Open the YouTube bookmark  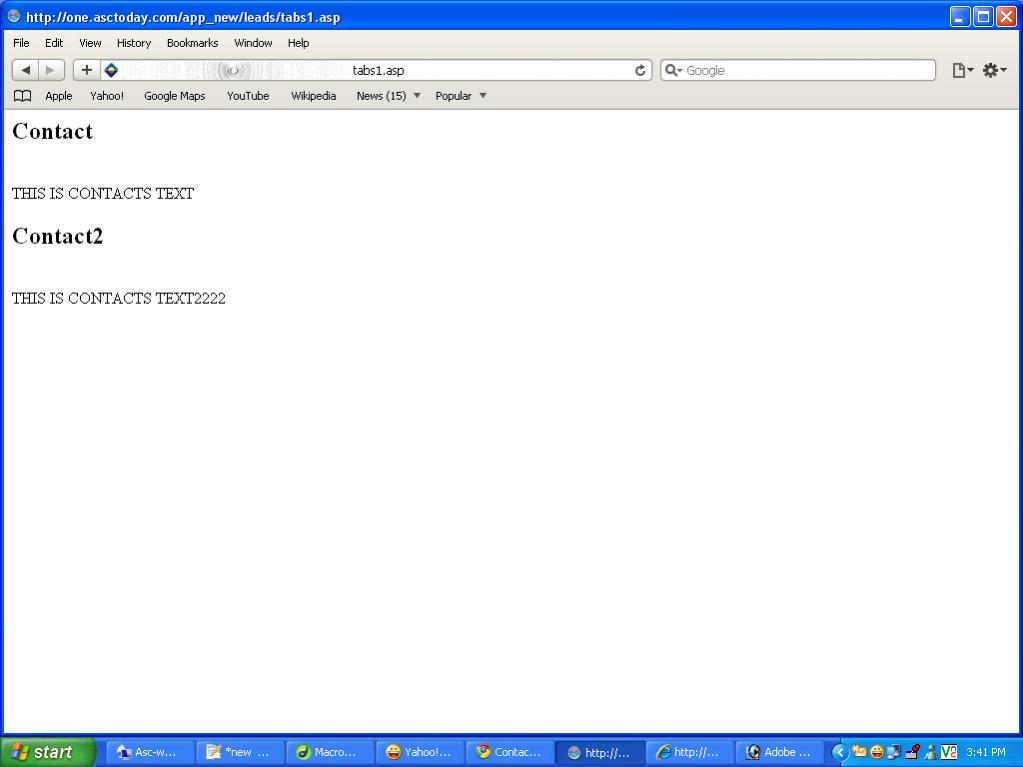(x=248, y=96)
